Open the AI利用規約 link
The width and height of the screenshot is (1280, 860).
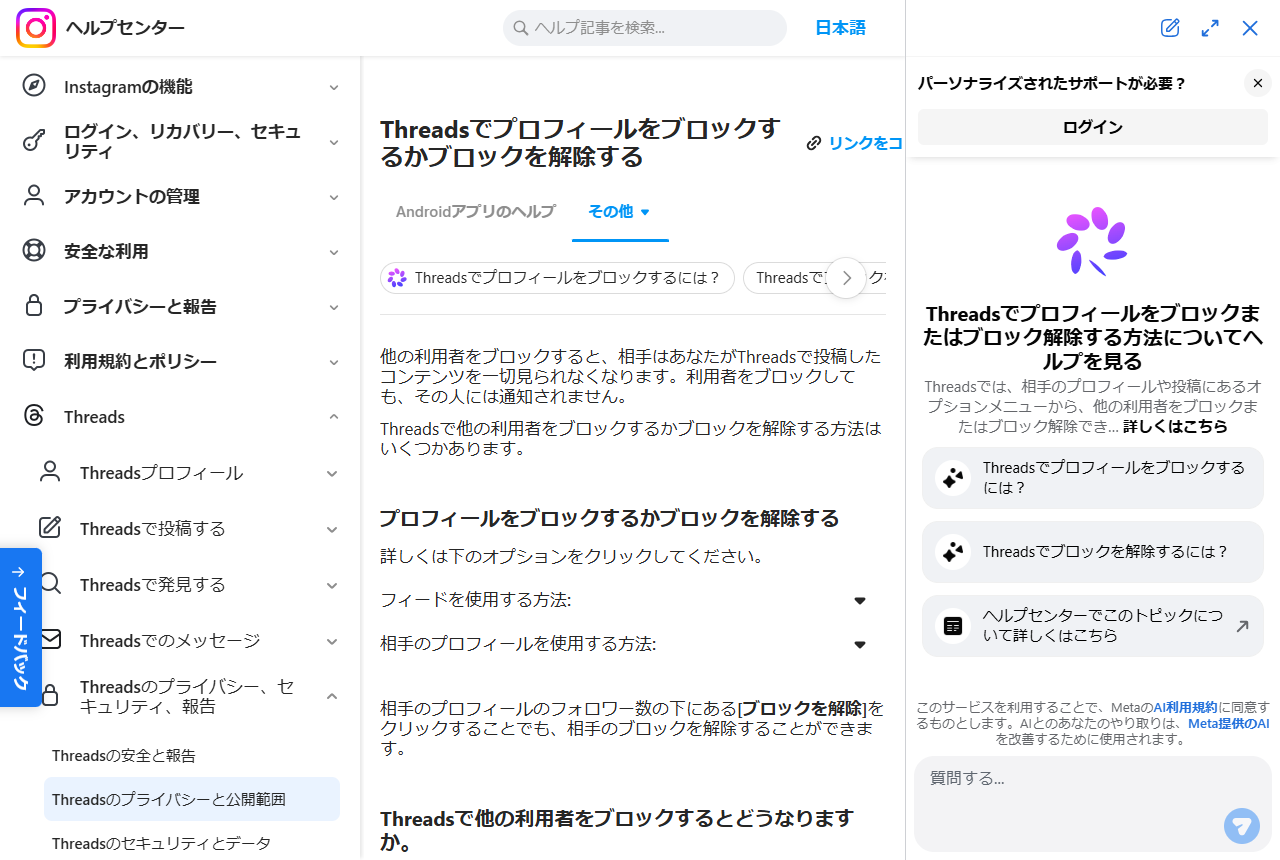pos(1185,707)
